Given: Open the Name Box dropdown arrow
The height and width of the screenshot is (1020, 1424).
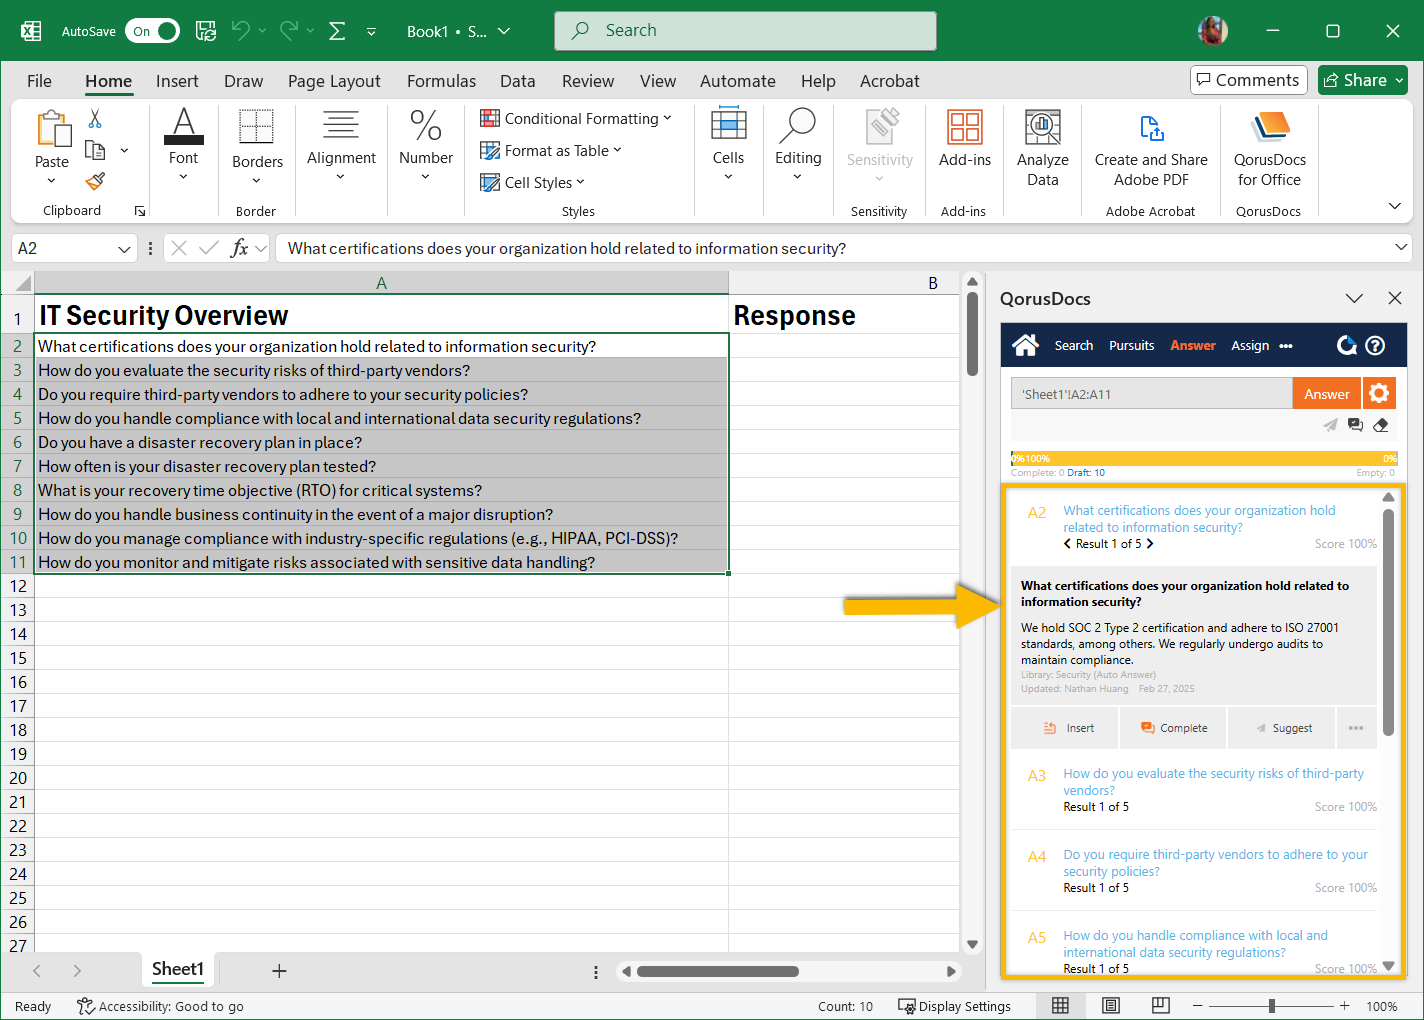Looking at the screenshot, I should coord(124,249).
